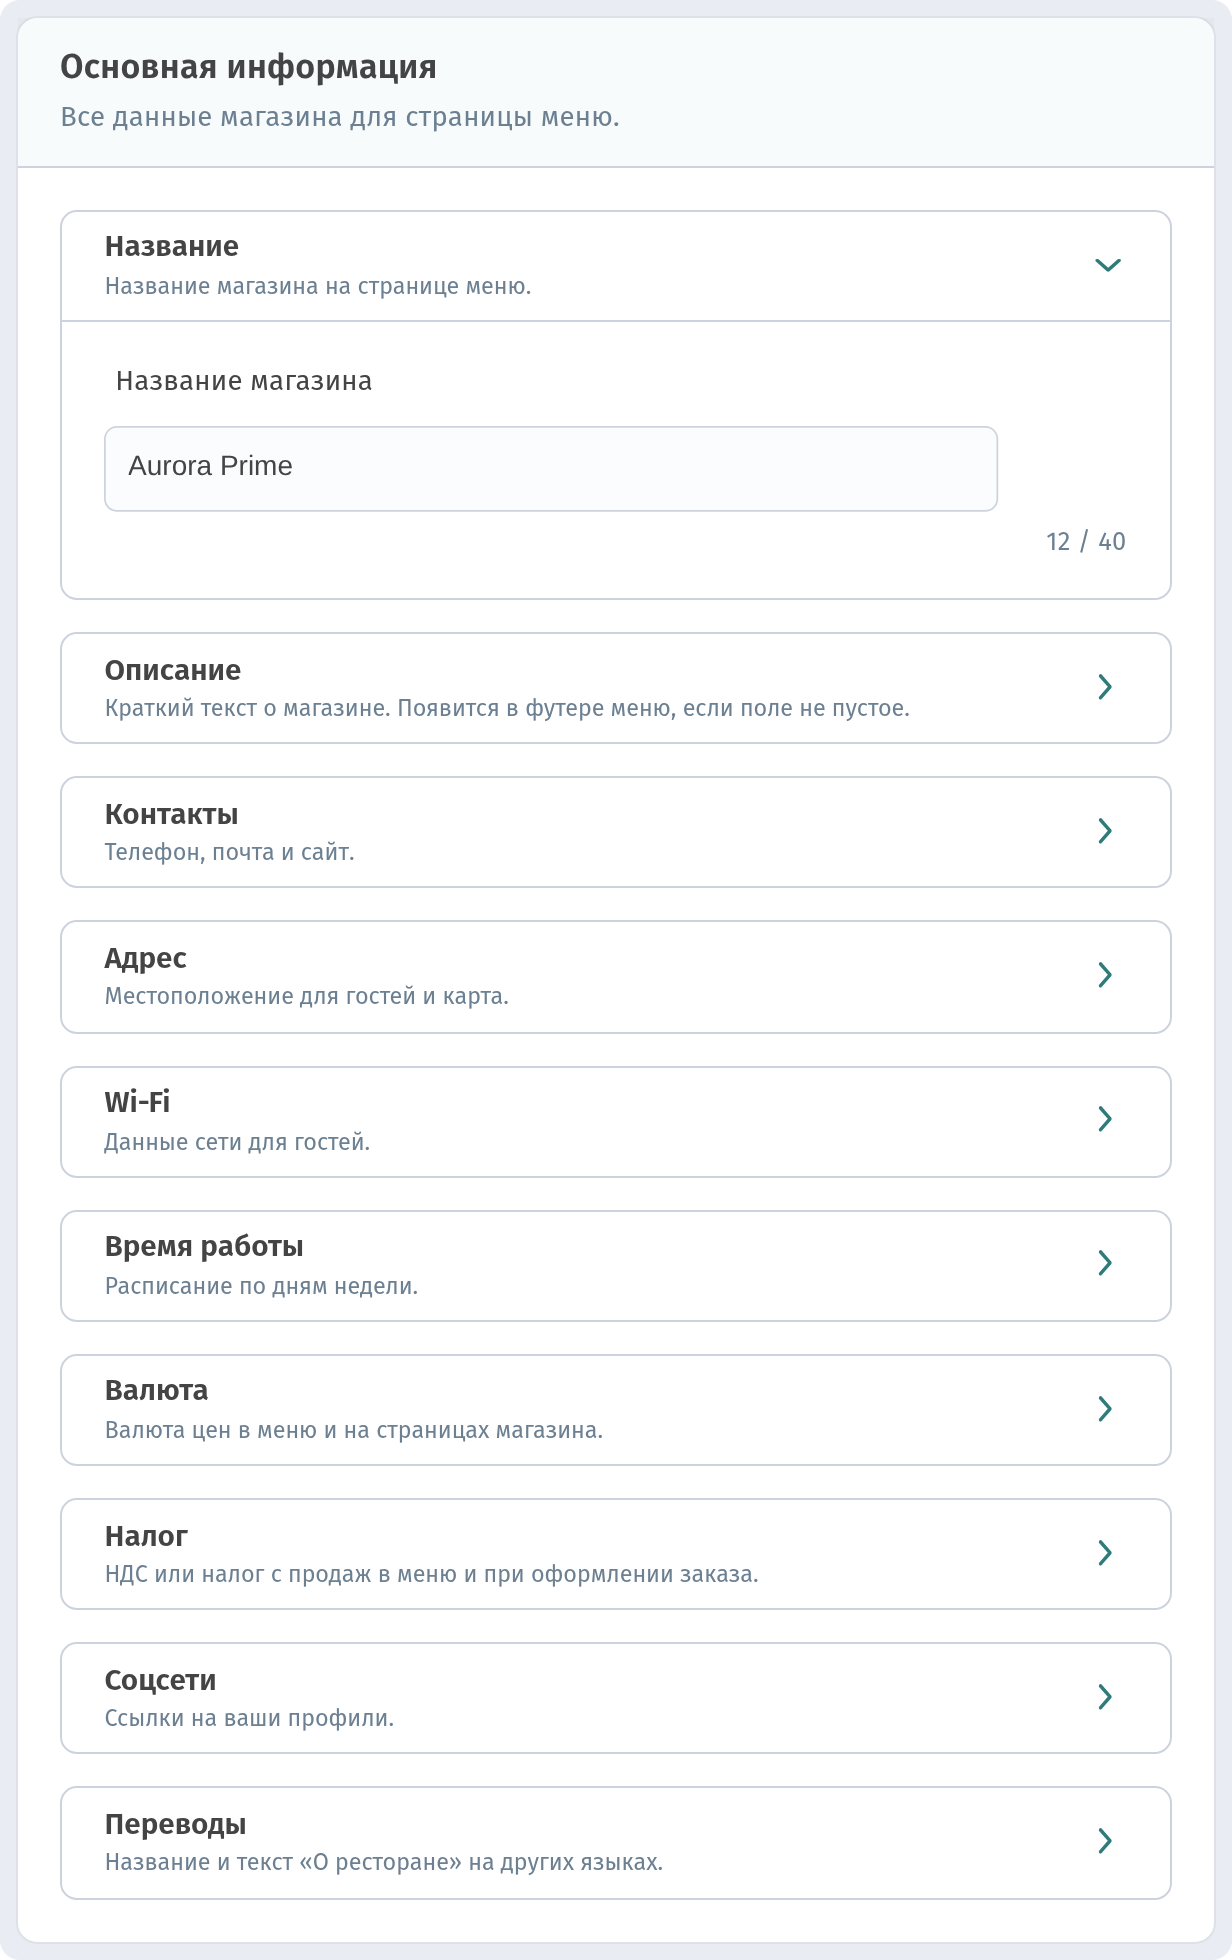Expand Время работы chevron icon
1232x1960 pixels.
point(1105,1263)
